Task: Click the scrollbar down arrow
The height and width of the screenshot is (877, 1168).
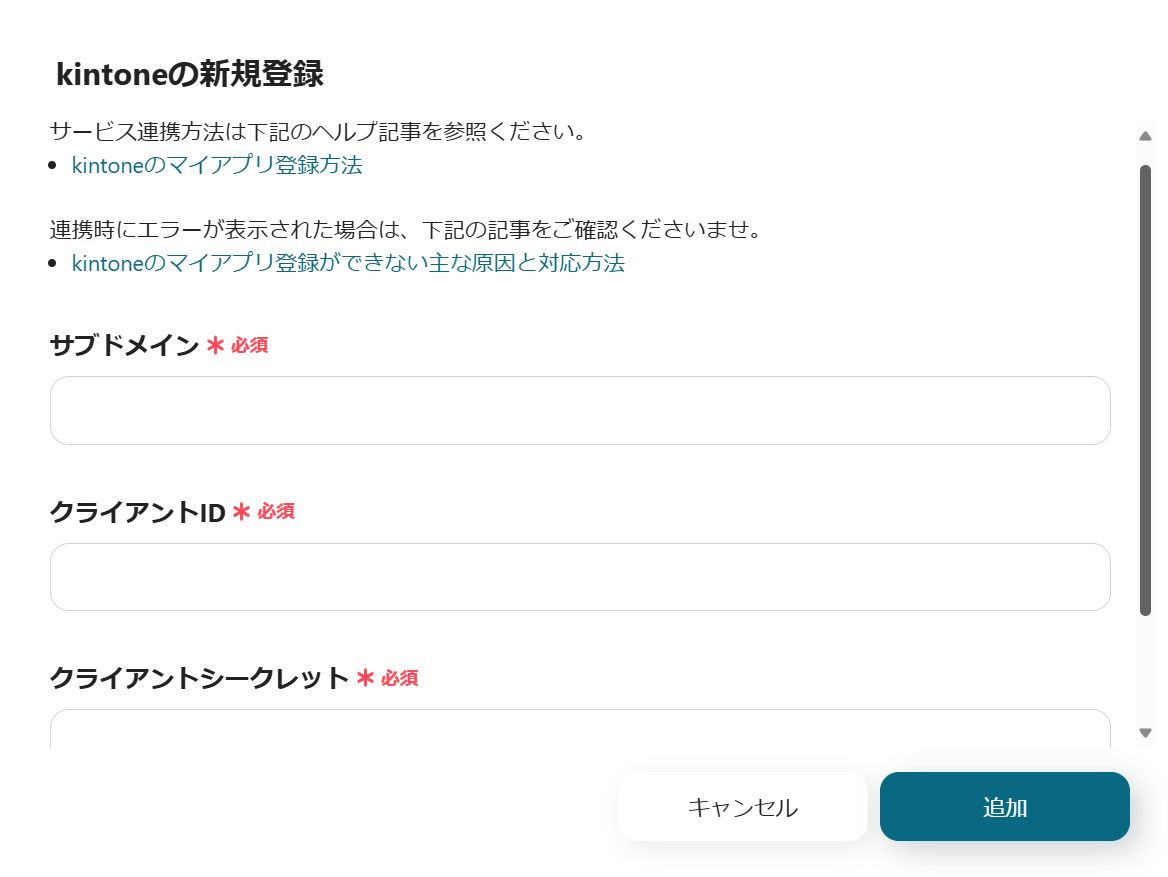Action: coord(1146,733)
